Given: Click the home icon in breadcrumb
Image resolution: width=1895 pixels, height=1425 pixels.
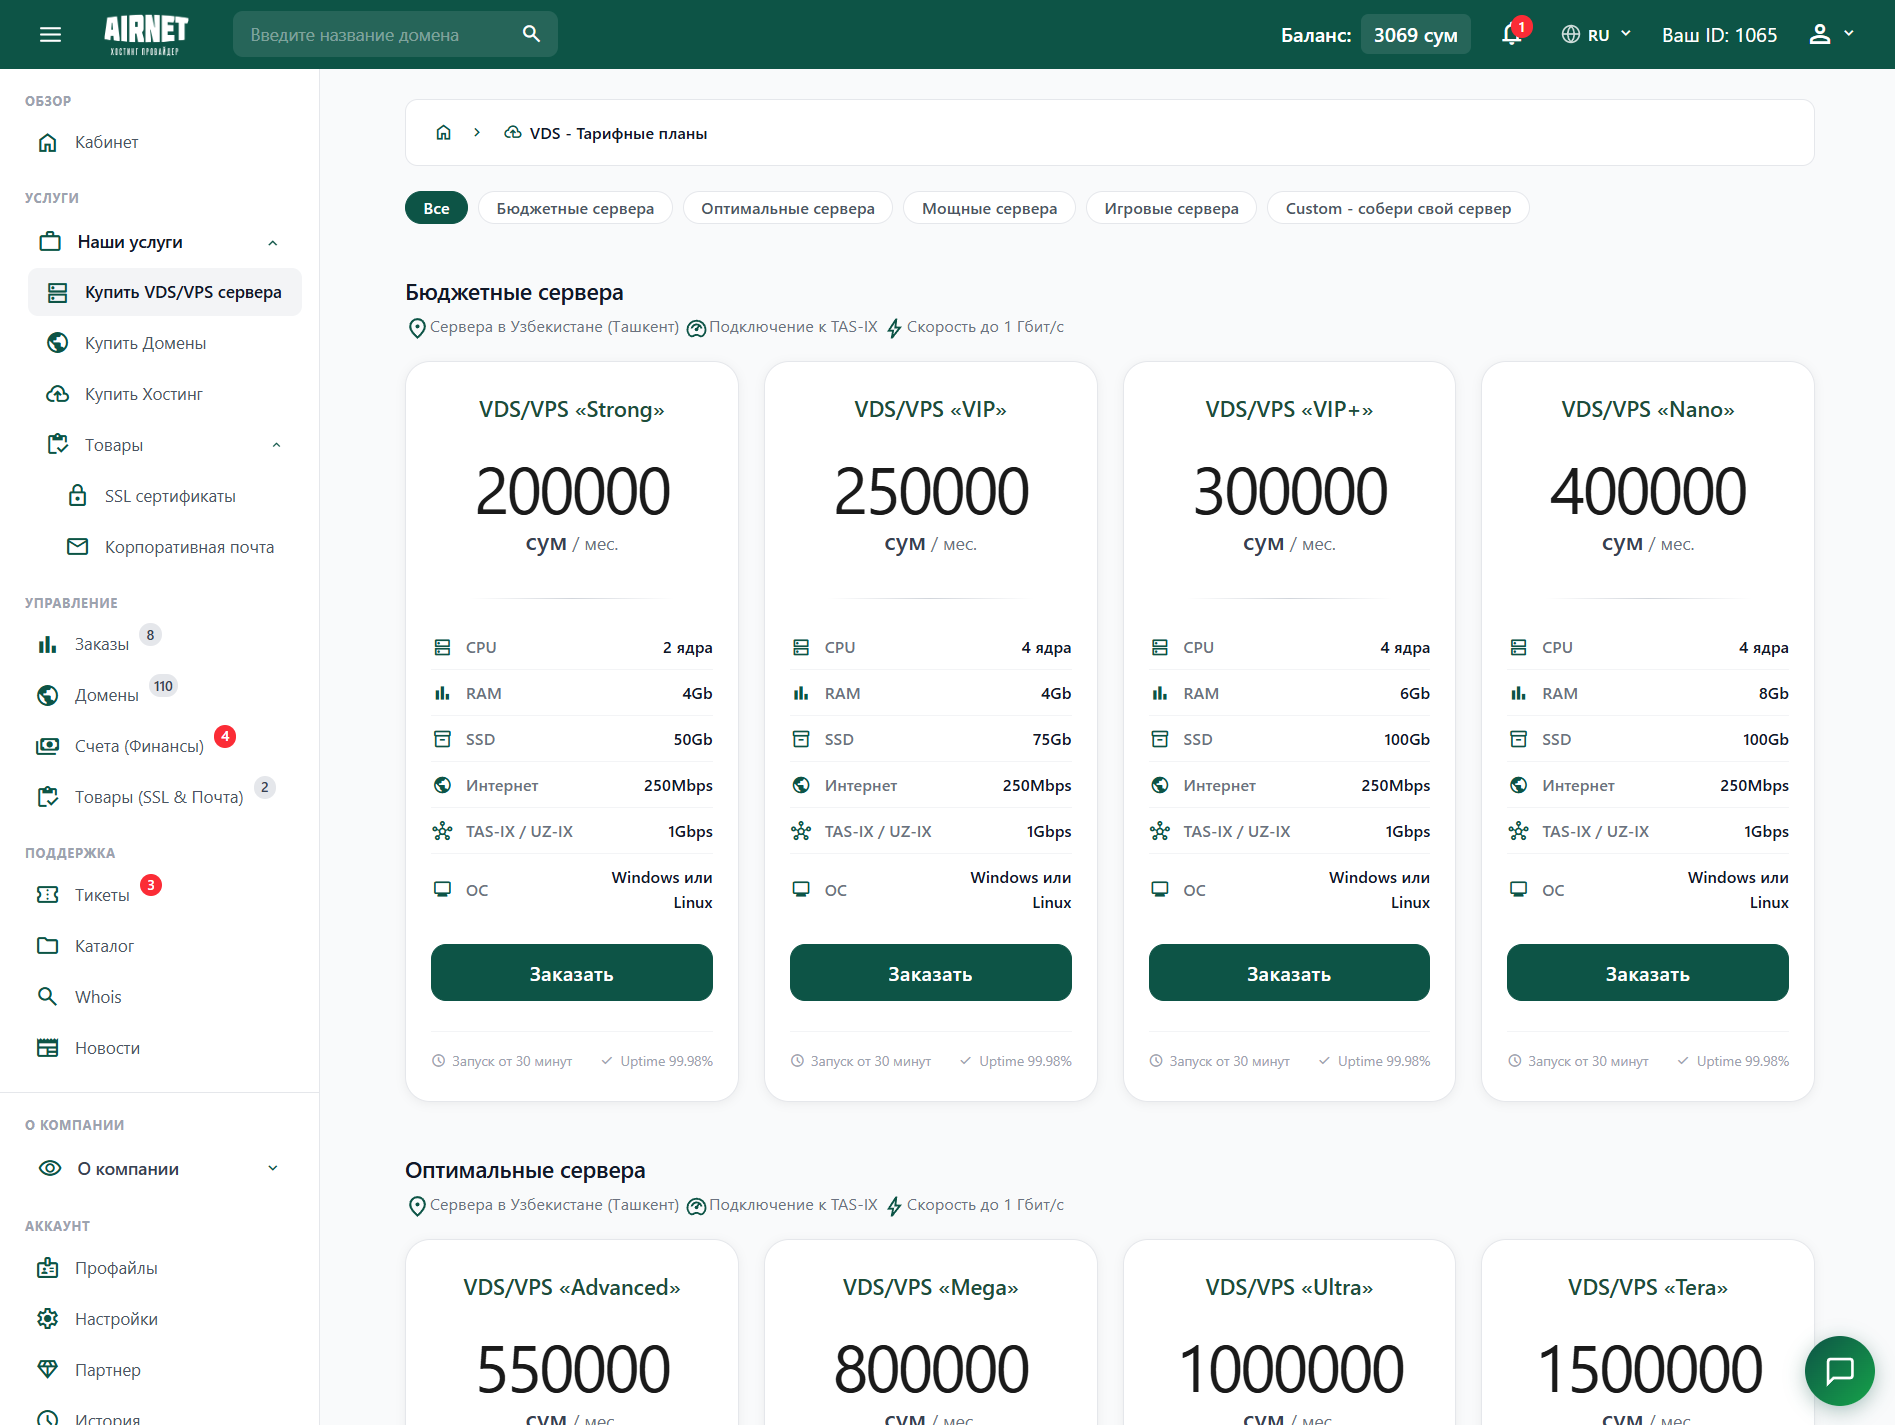Looking at the screenshot, I should [x=444, y=133].
